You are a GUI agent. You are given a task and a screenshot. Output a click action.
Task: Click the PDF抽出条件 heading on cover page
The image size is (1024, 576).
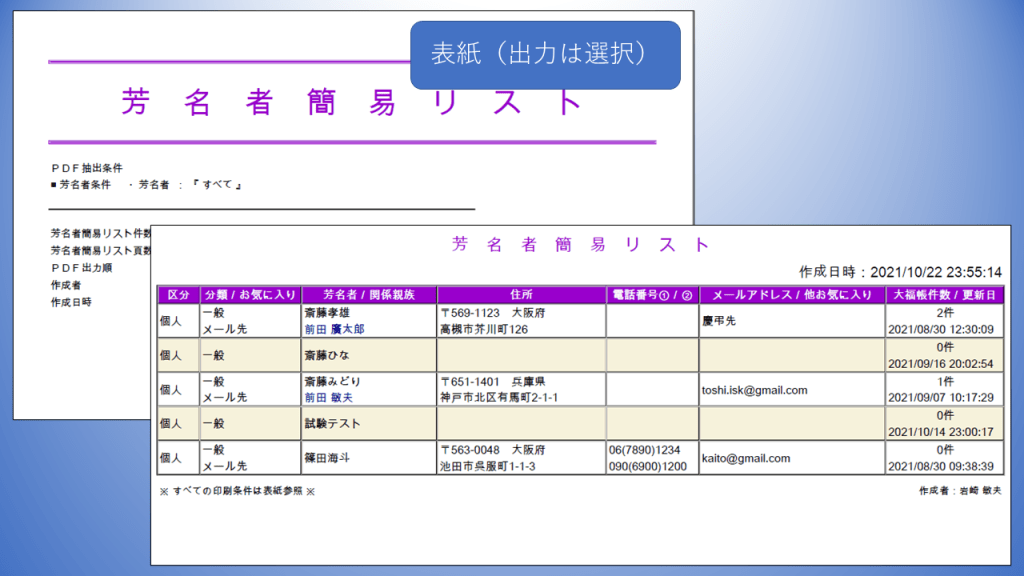(86, 170)
